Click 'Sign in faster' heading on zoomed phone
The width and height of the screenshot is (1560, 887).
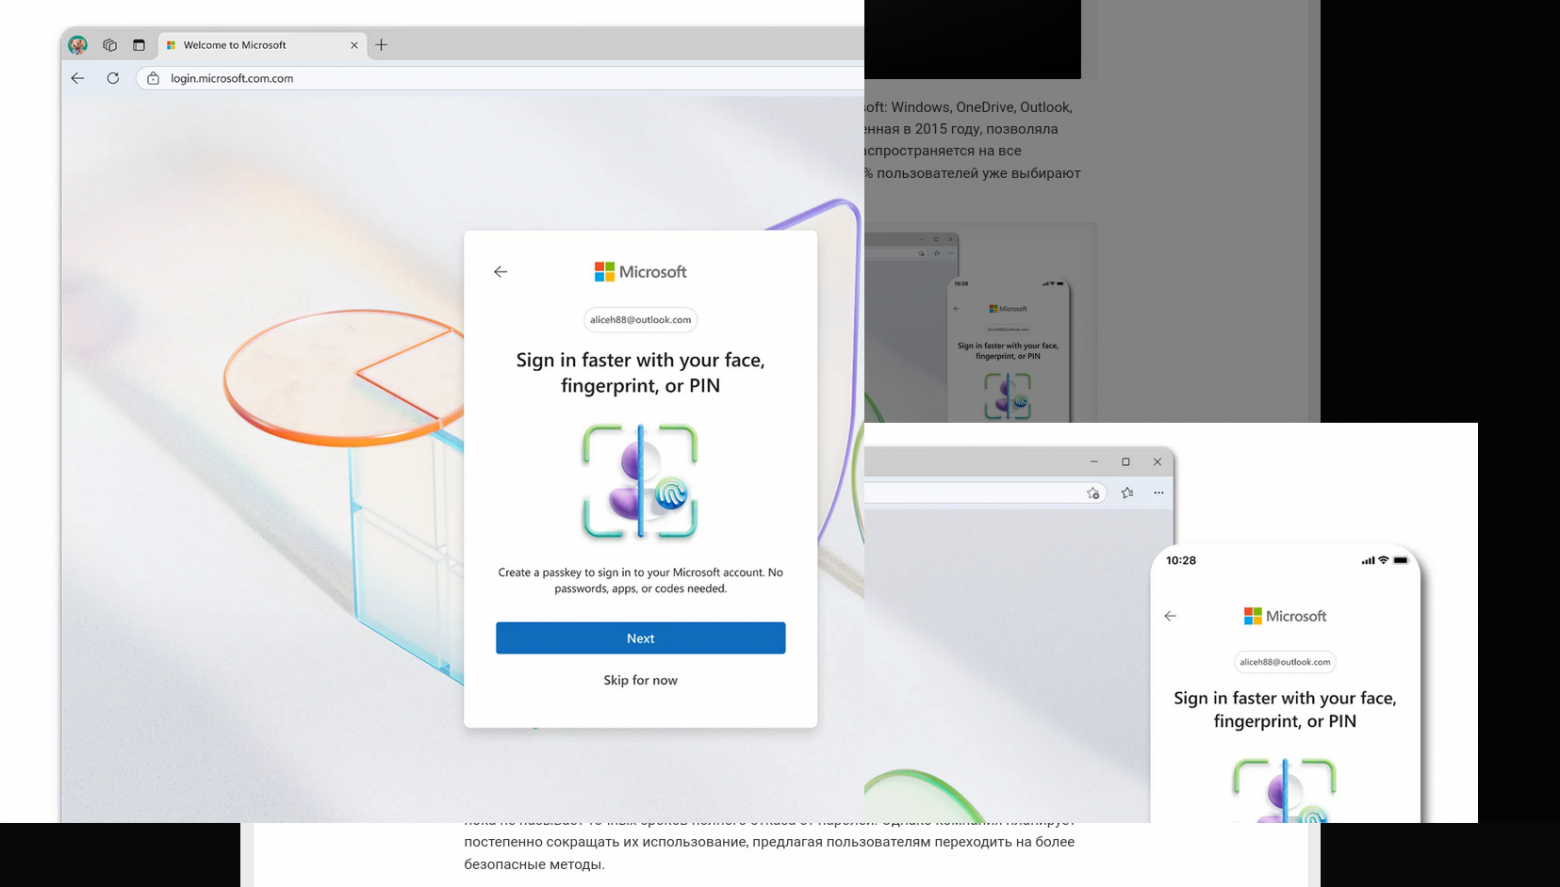1285,709
